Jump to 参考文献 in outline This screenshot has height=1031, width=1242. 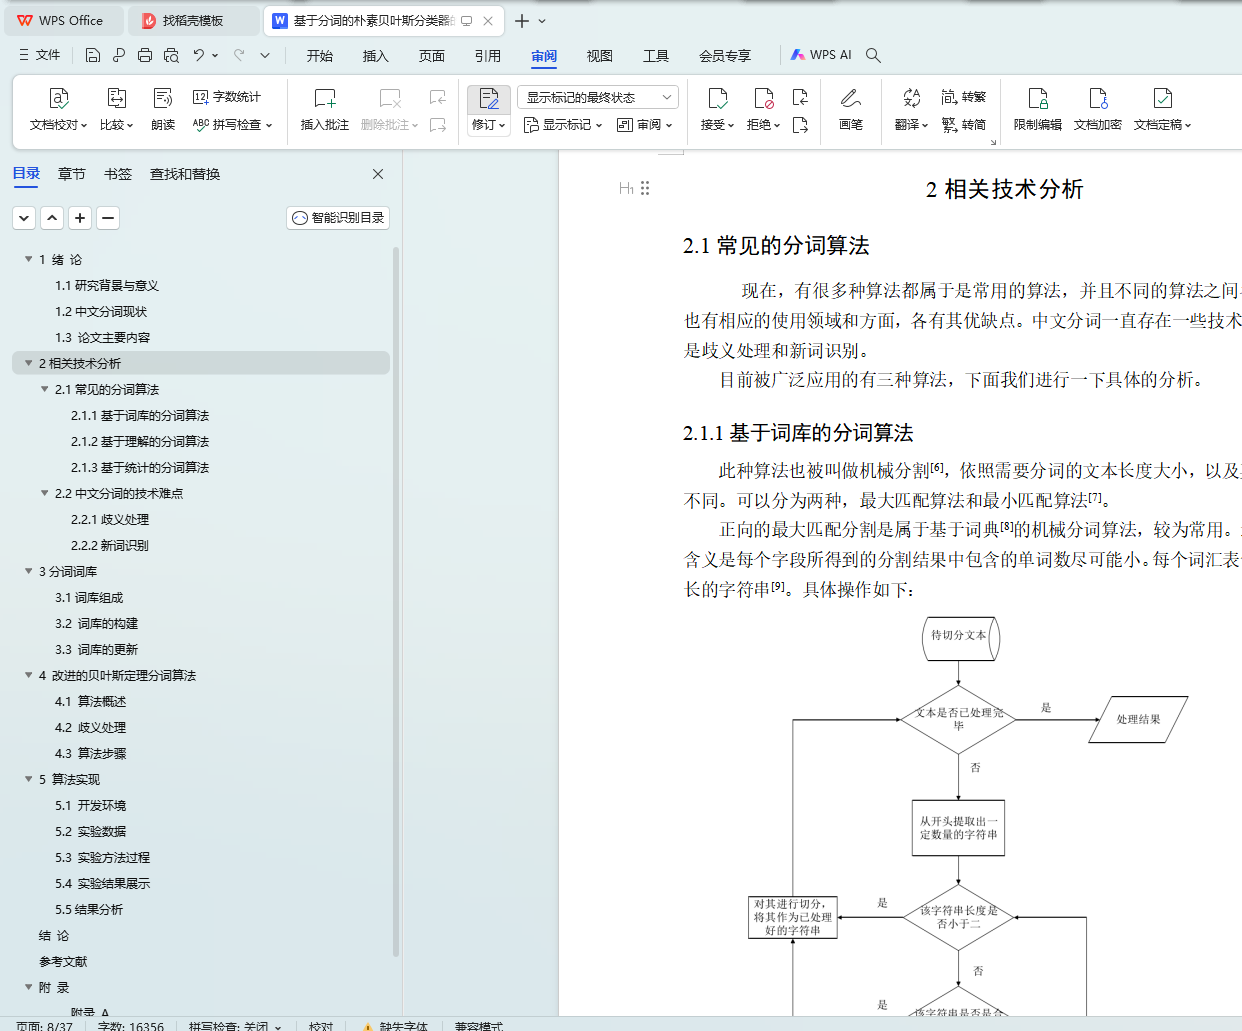click(63, 961)
